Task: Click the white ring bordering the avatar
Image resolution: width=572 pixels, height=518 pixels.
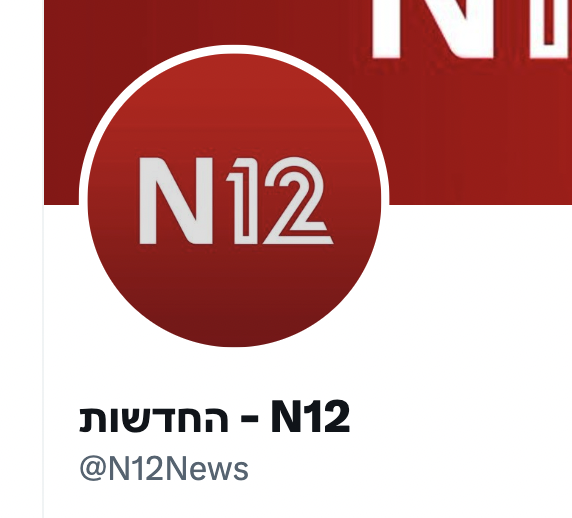Action: pos(234,49)
